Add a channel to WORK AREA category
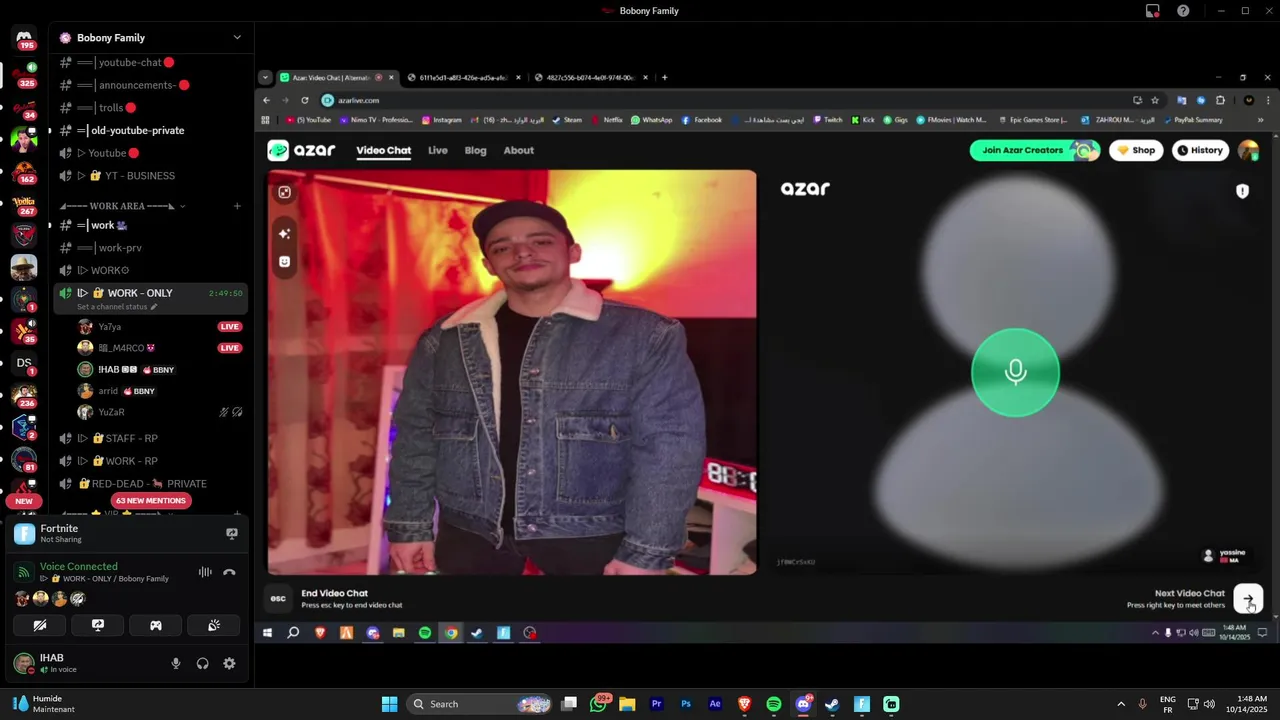The image size is (1280, 720). pyautogui.click(x=237, y=206)
